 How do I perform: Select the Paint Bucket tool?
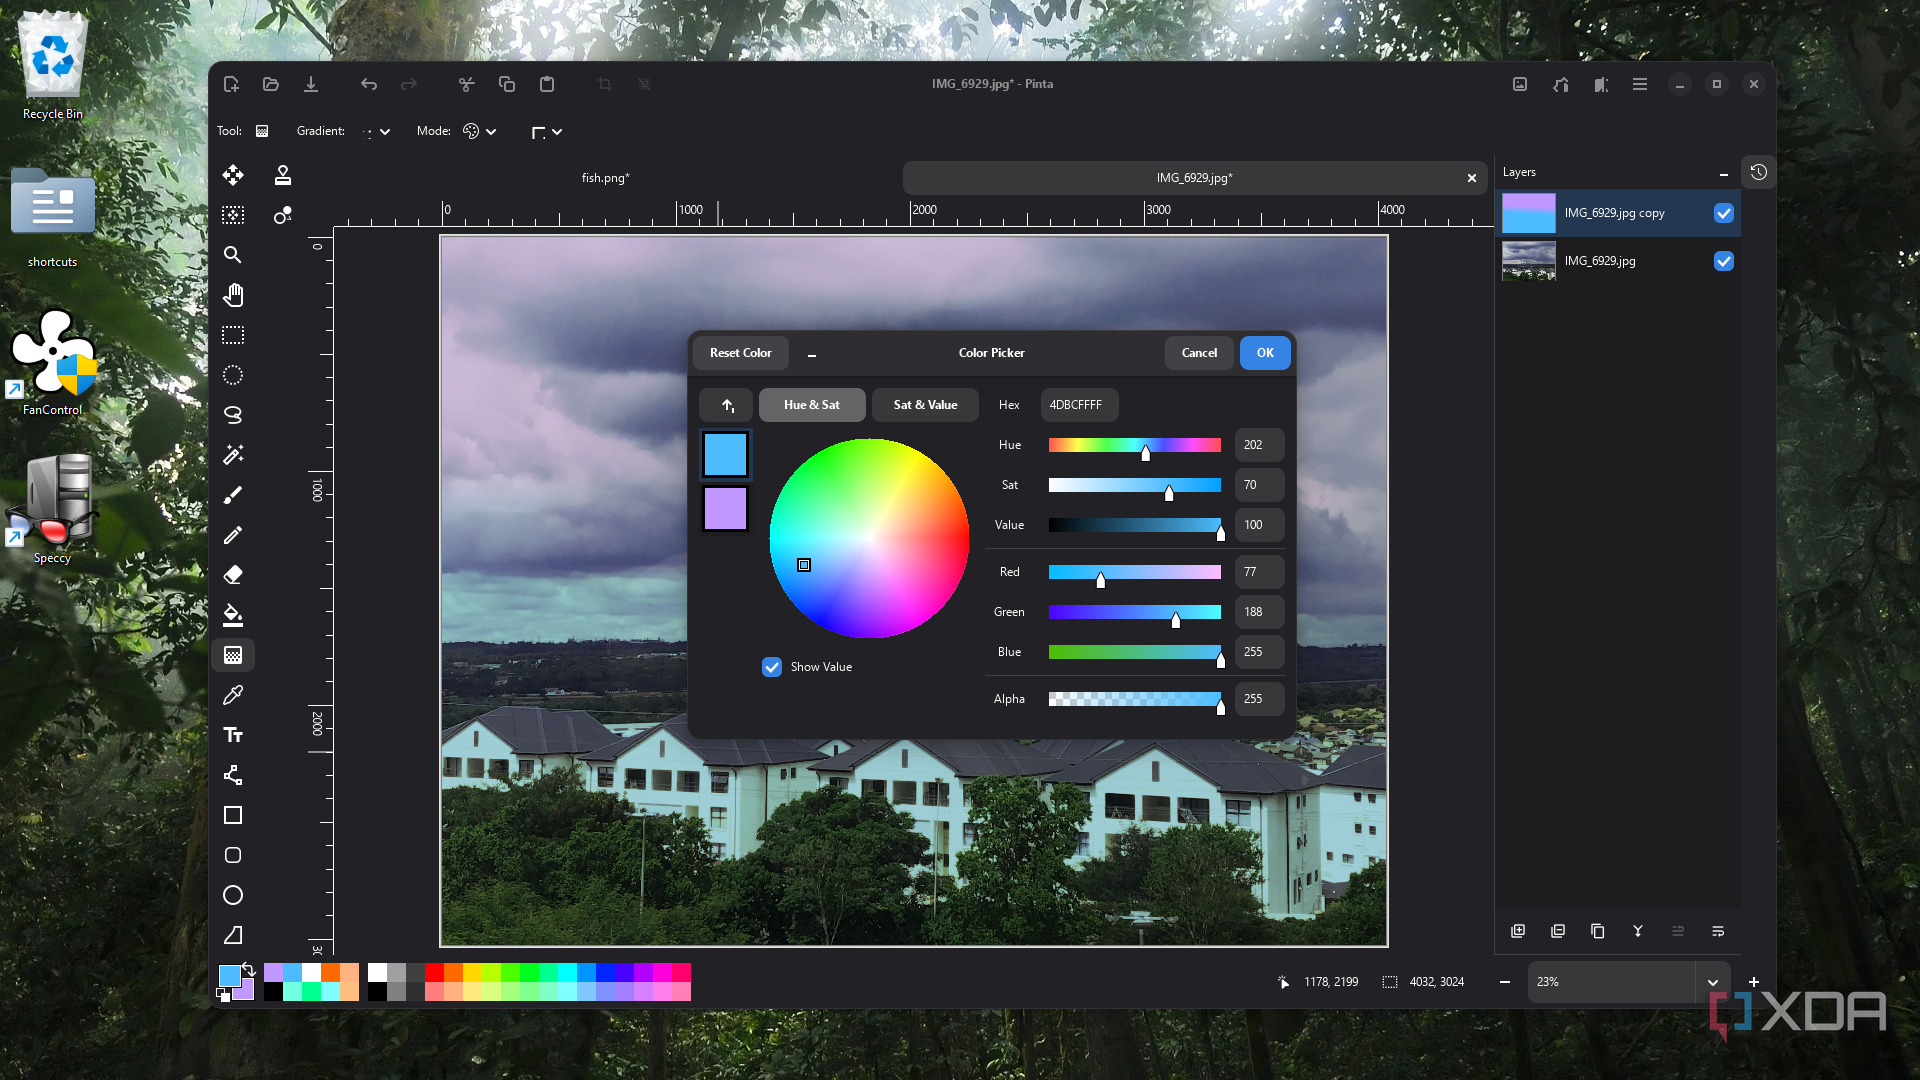point(233,615)
